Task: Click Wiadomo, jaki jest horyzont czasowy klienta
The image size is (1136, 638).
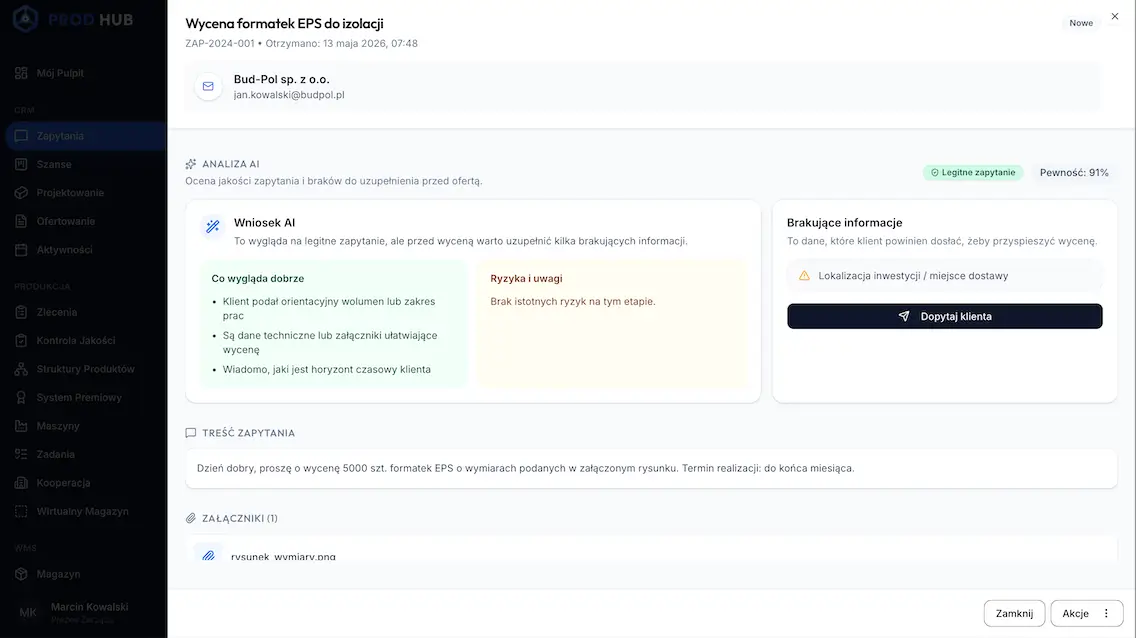Action: 327,369
